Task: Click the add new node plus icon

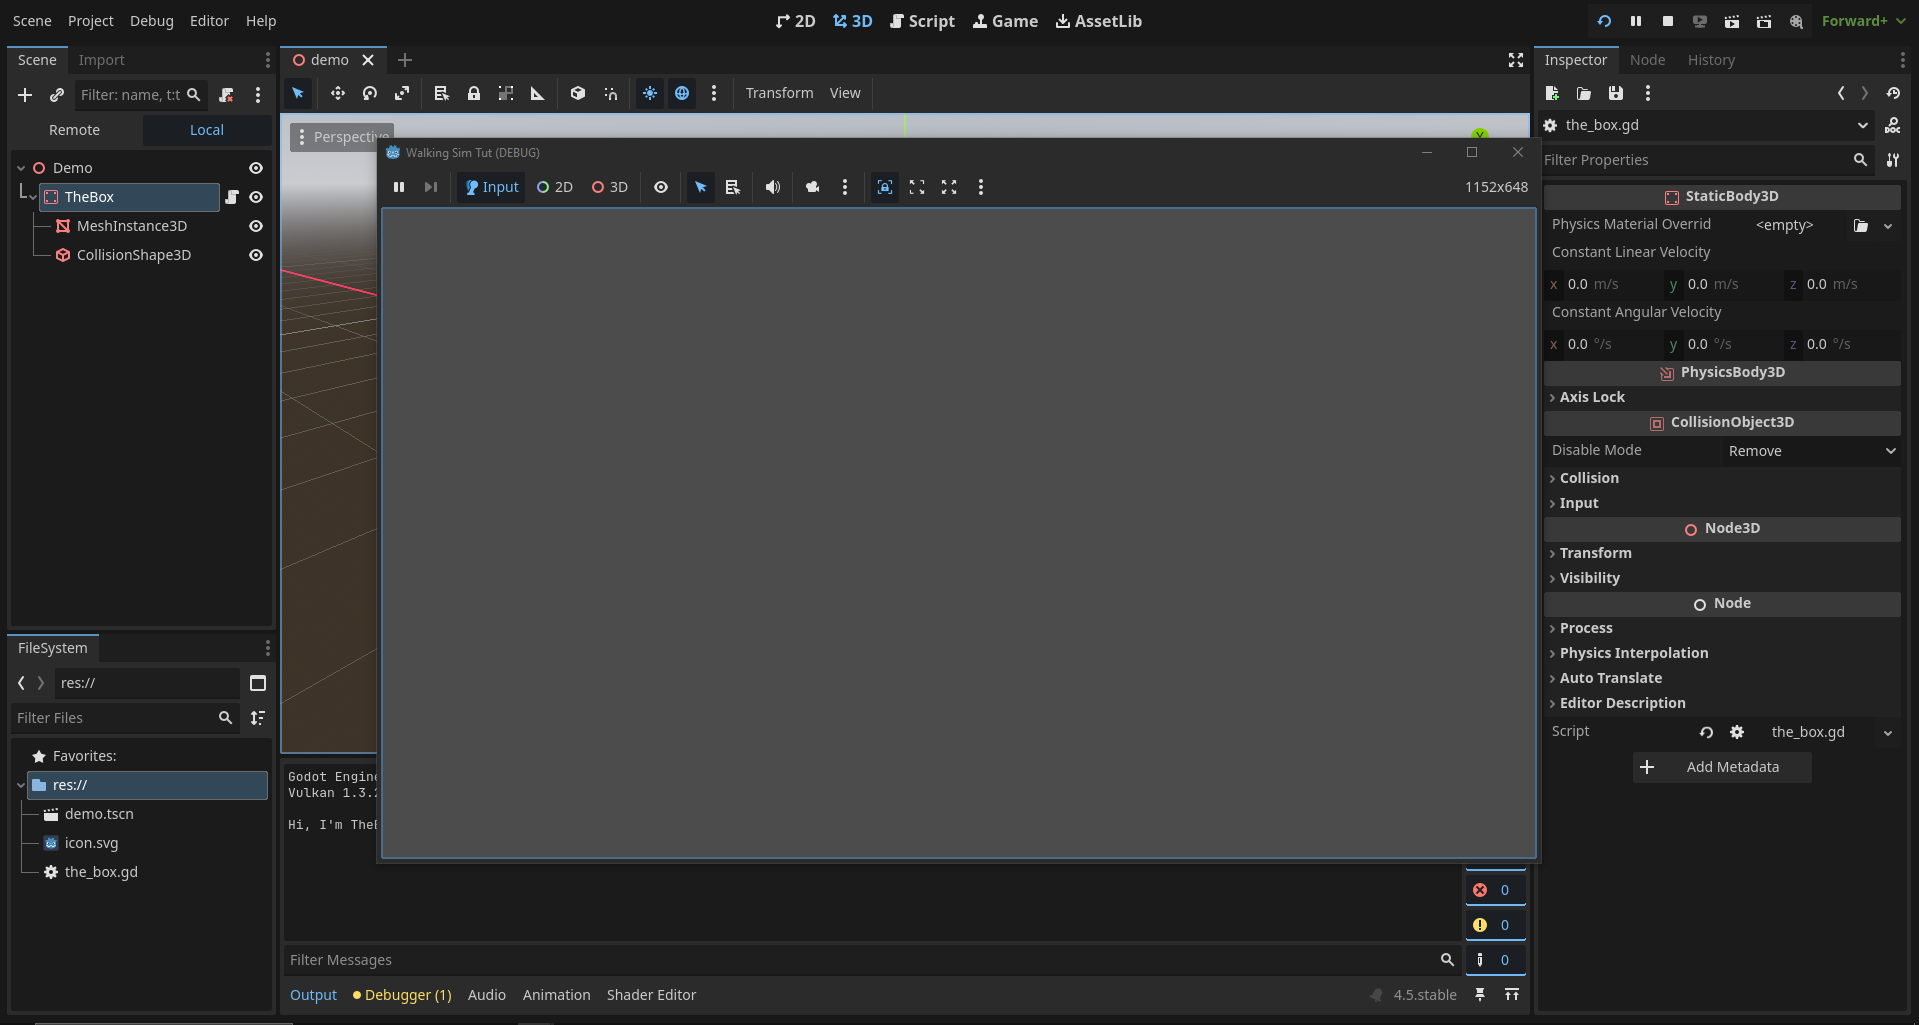Action: 25,95
